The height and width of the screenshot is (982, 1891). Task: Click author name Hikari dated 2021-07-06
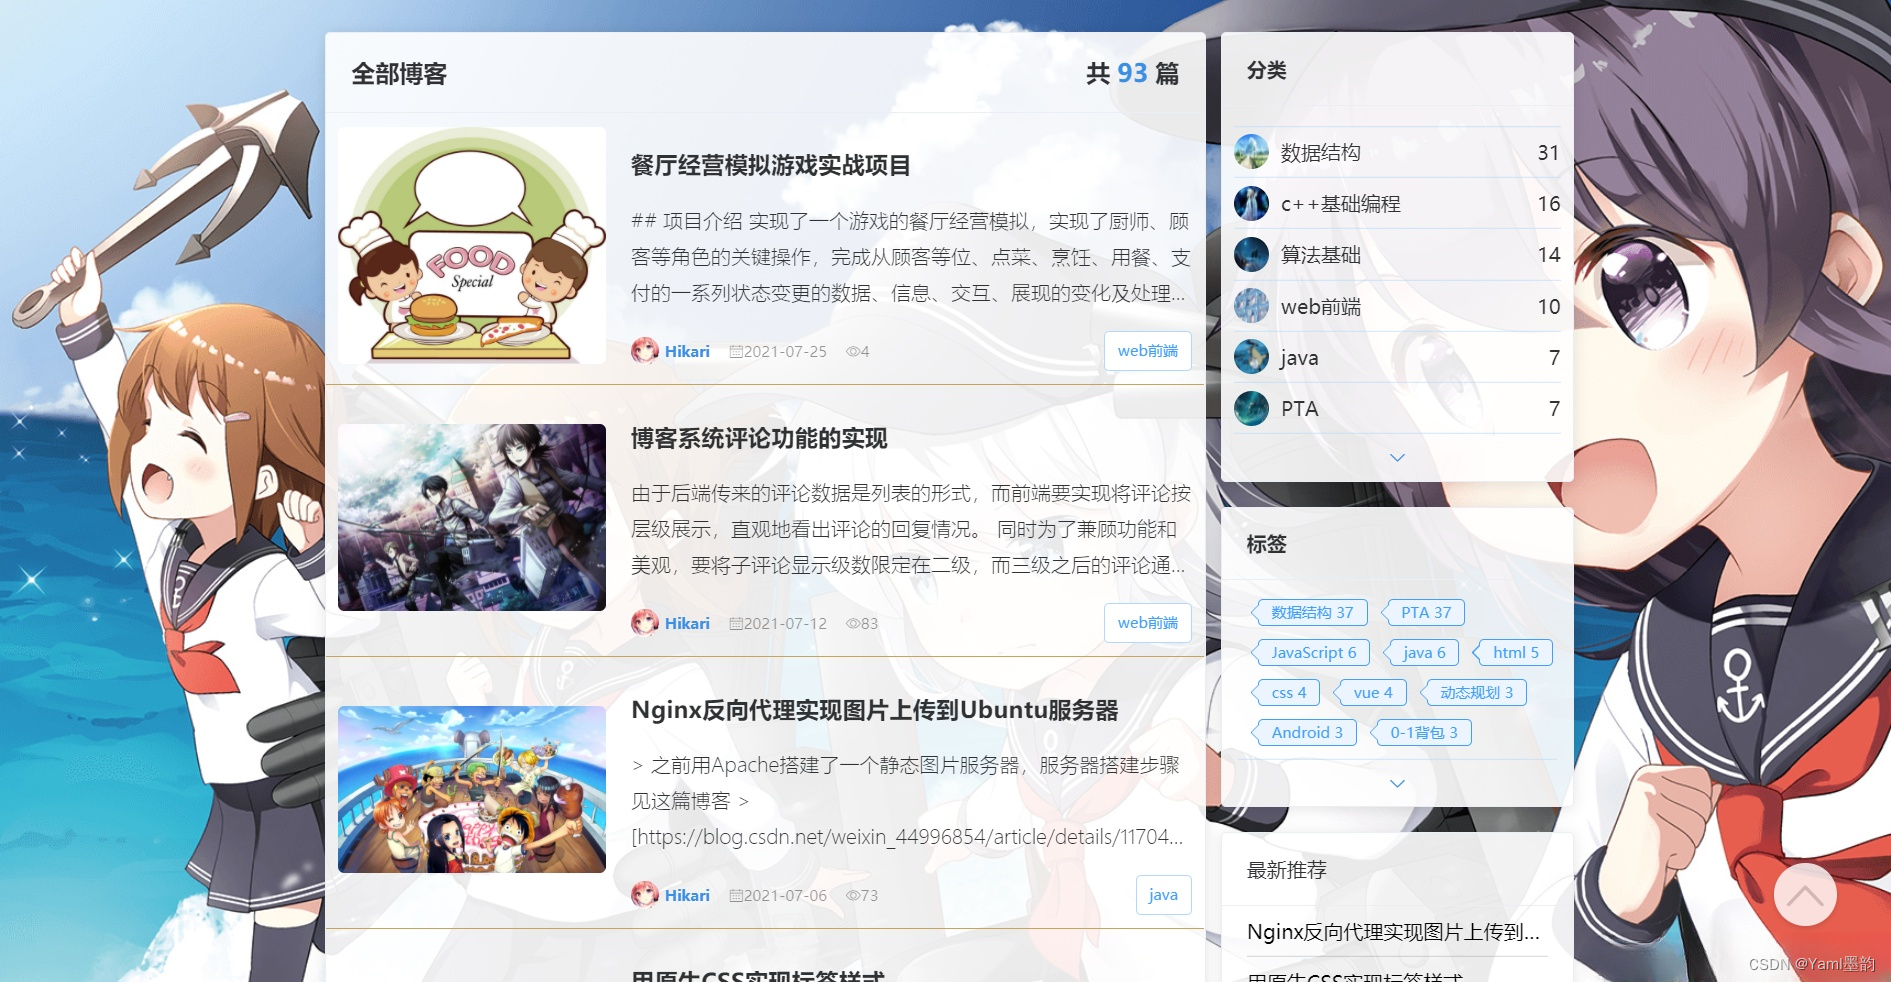pos(687,896)
